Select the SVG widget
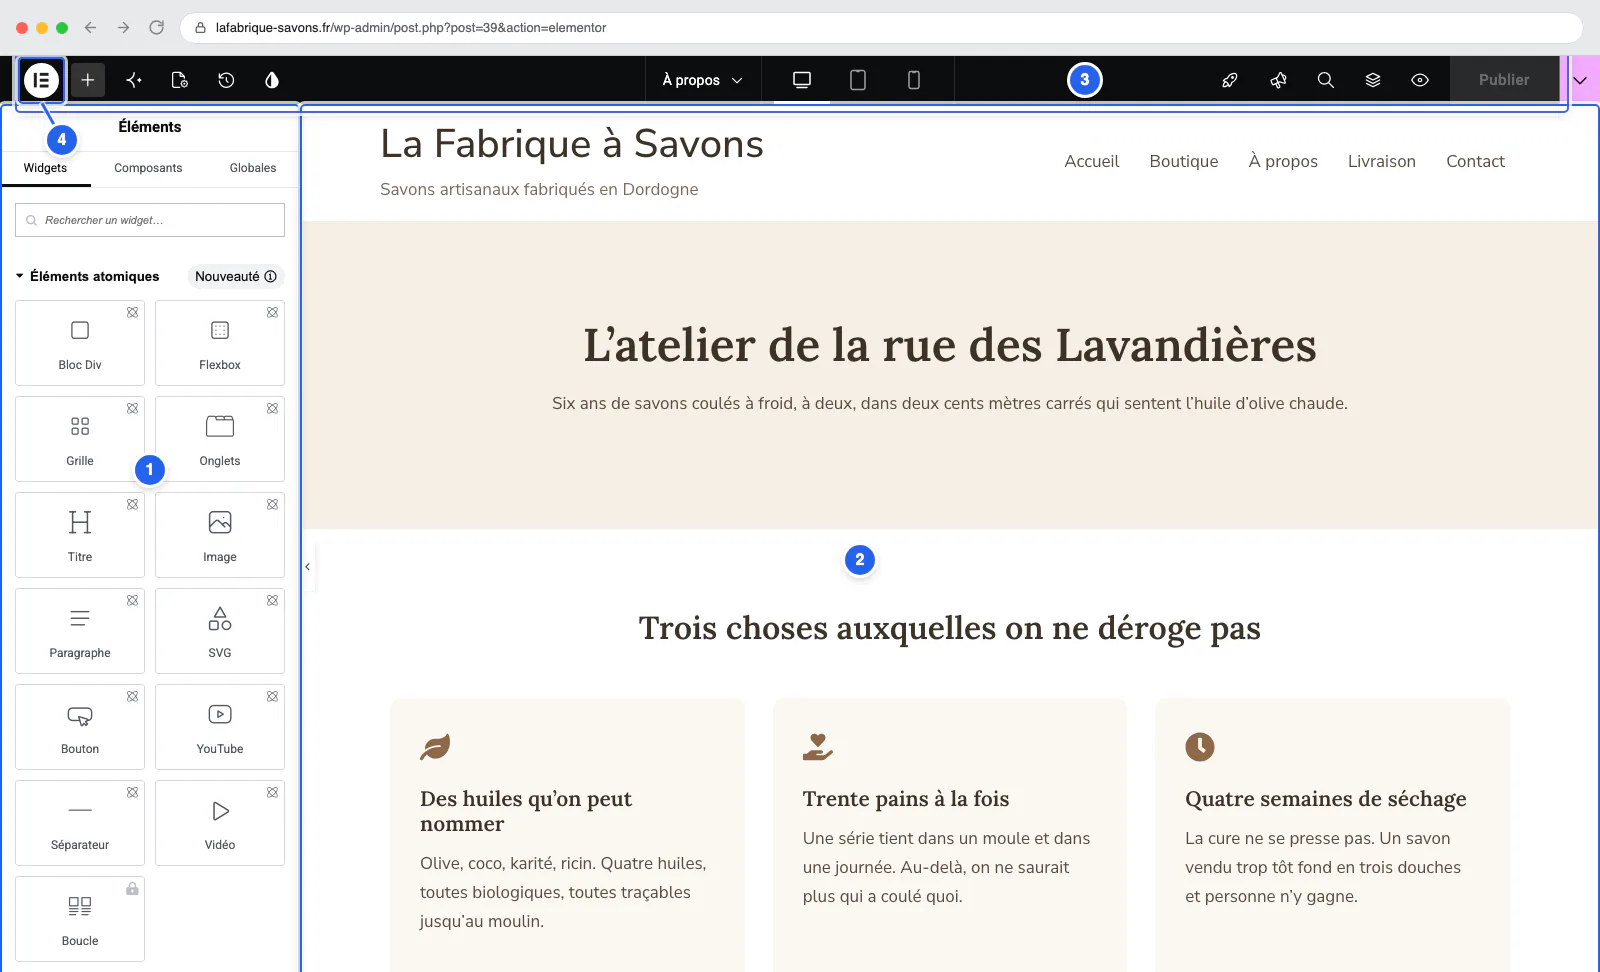The width and height of the screenshot is (1600, 972). click(220, 631)
